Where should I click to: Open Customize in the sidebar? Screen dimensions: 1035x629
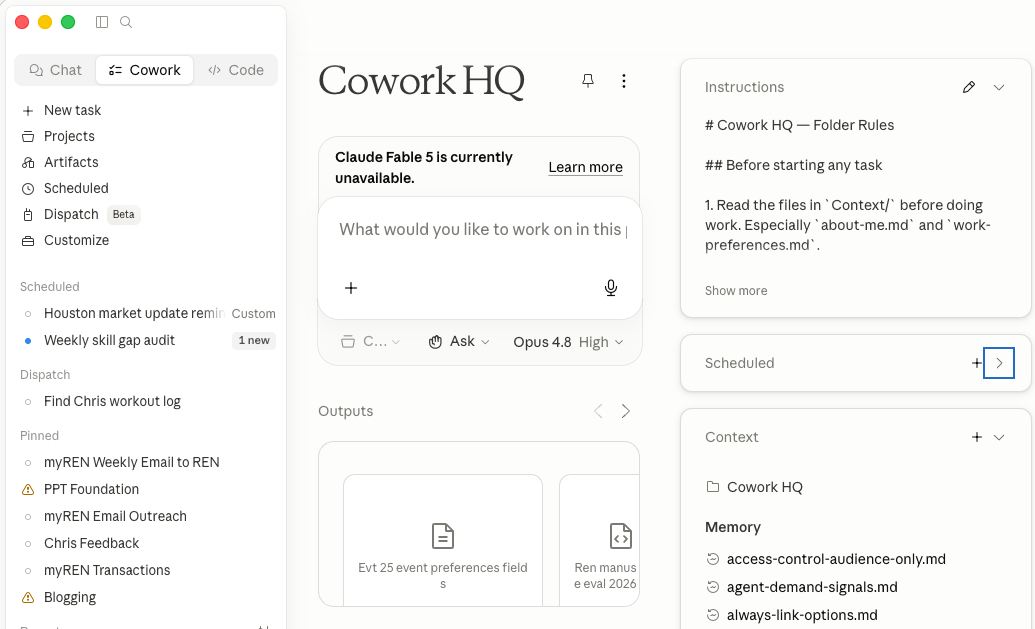pyautogui.click(x=77, y=240)
